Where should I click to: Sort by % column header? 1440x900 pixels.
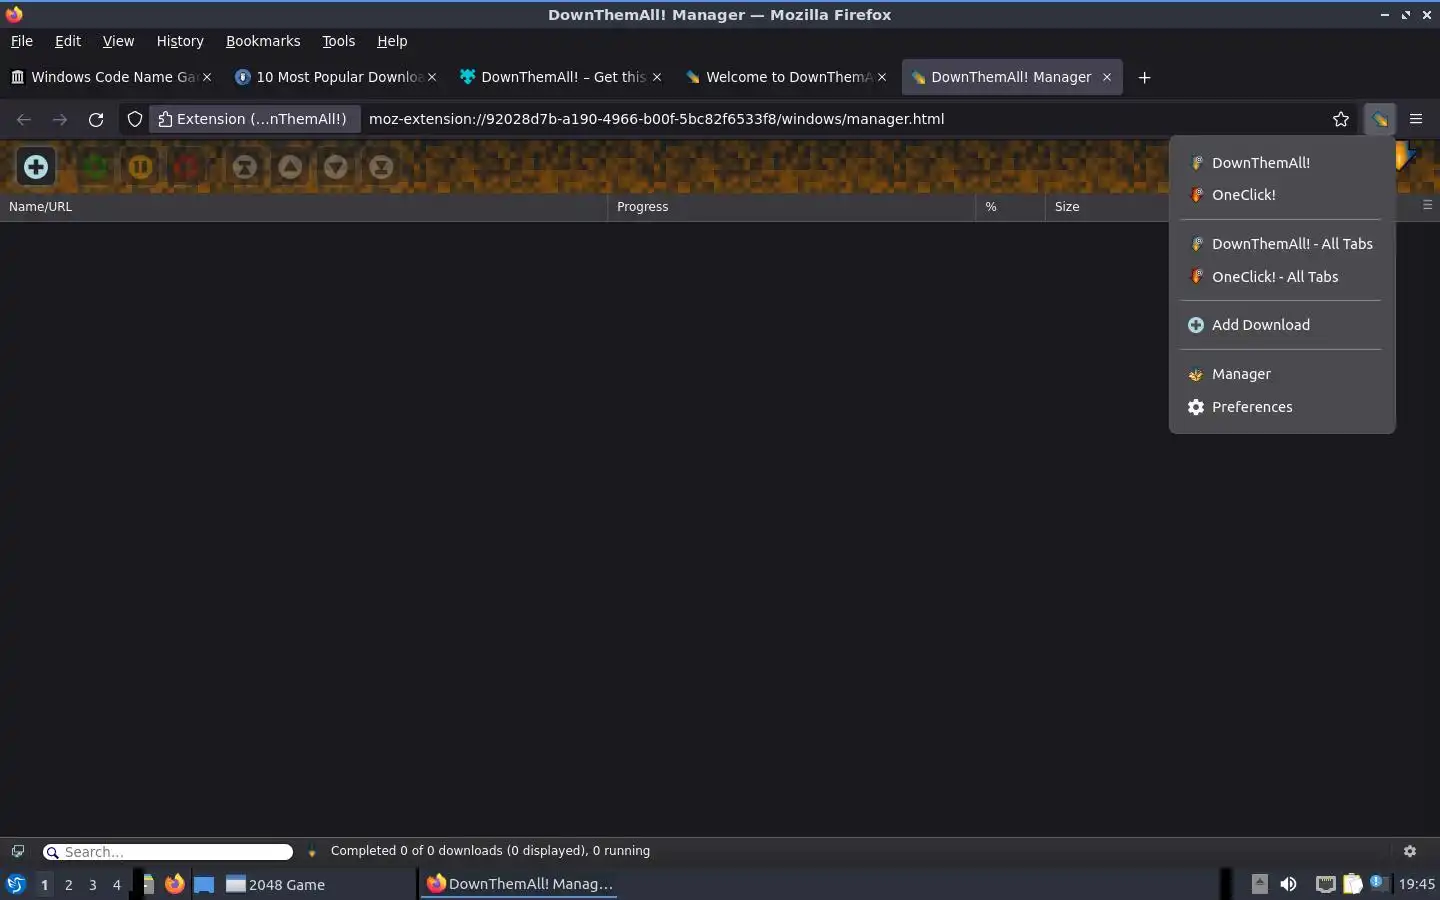tap(1010, 207)
